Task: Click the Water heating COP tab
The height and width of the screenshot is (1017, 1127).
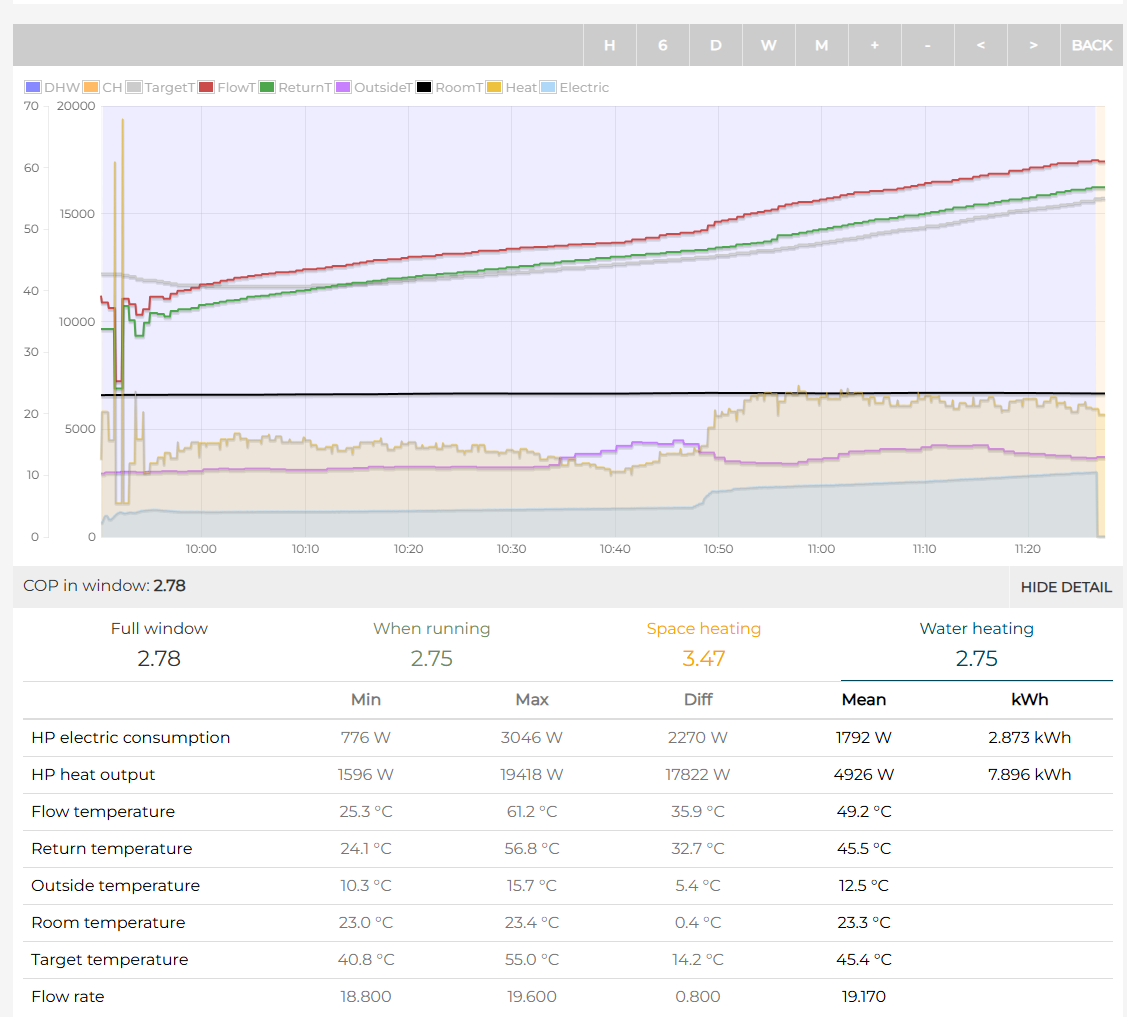Action: click(x=976, y=643)
